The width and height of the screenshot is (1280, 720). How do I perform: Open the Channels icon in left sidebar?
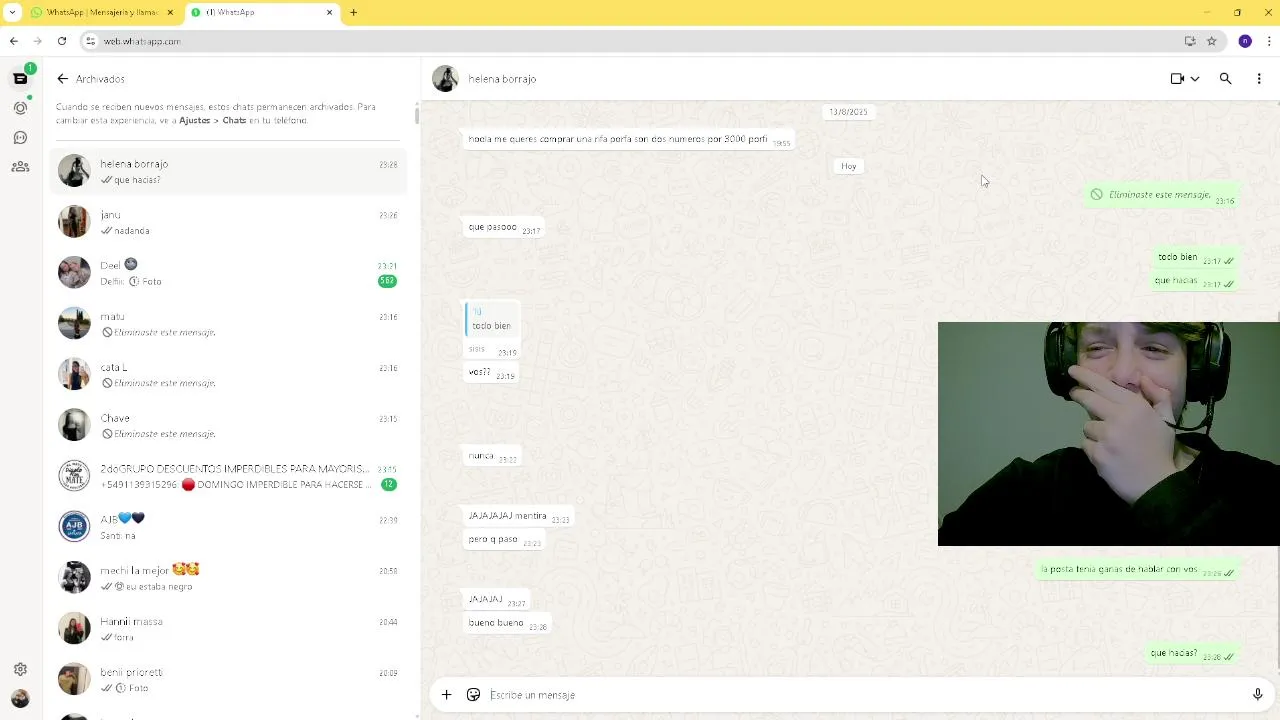click(20, 137)
